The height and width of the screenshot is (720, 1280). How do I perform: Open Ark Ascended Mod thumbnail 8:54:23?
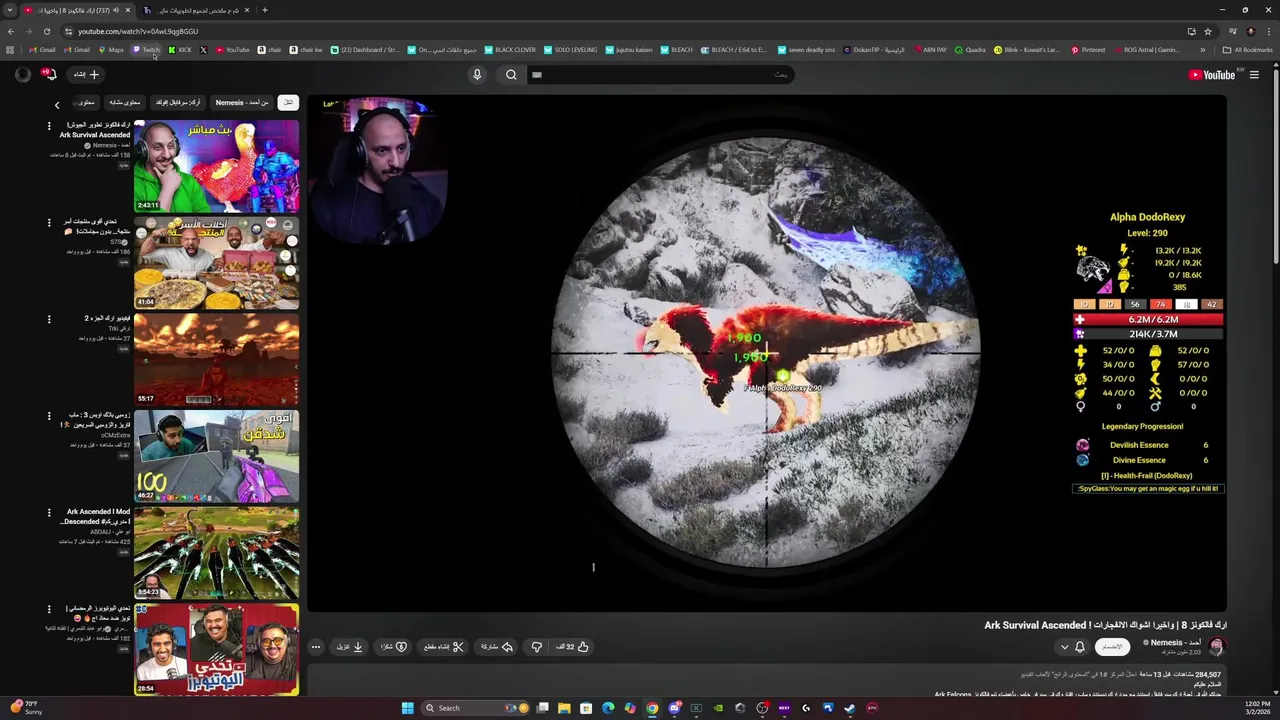click(217, 553)
